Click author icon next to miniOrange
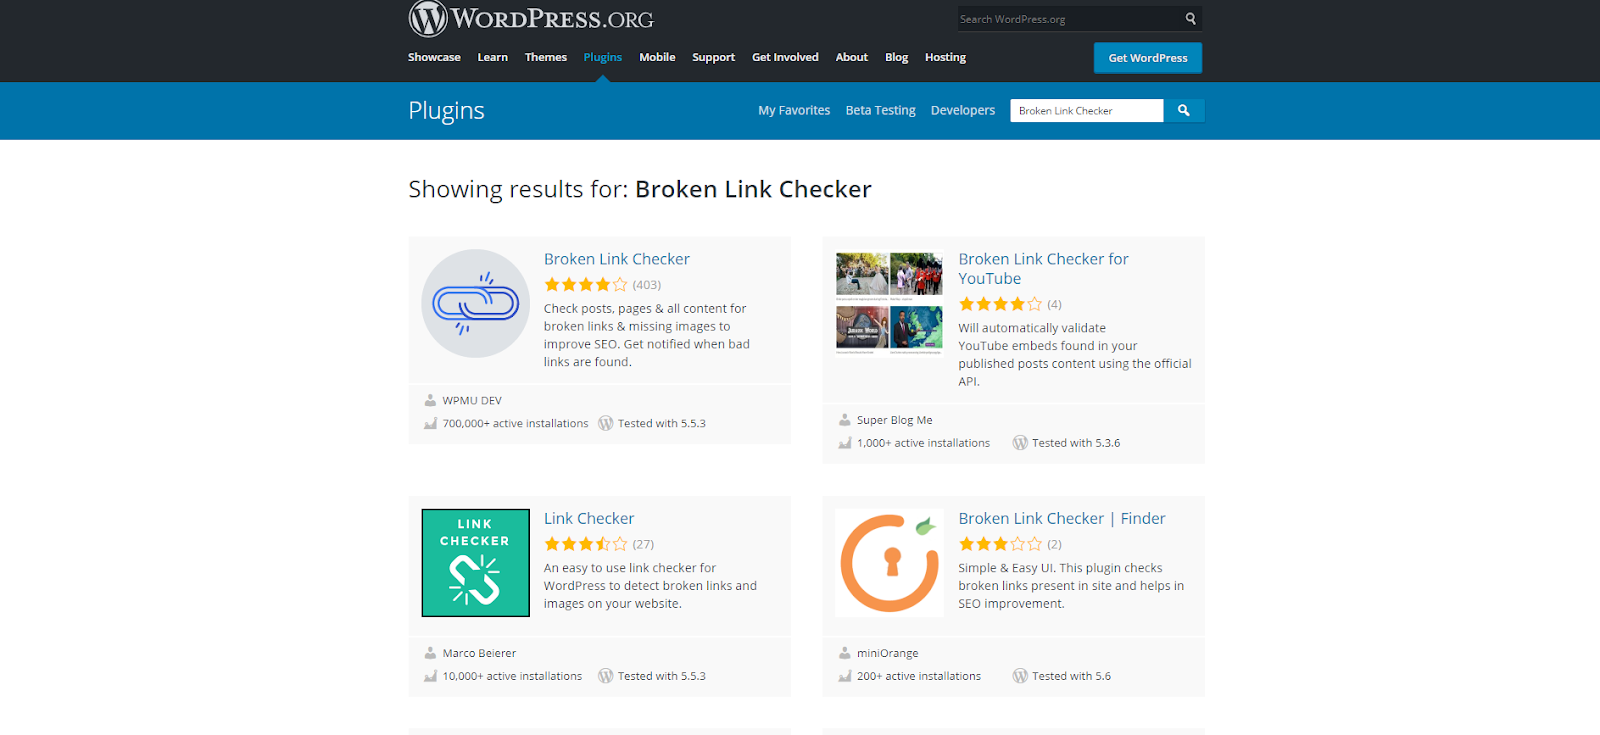 point(844,654)
